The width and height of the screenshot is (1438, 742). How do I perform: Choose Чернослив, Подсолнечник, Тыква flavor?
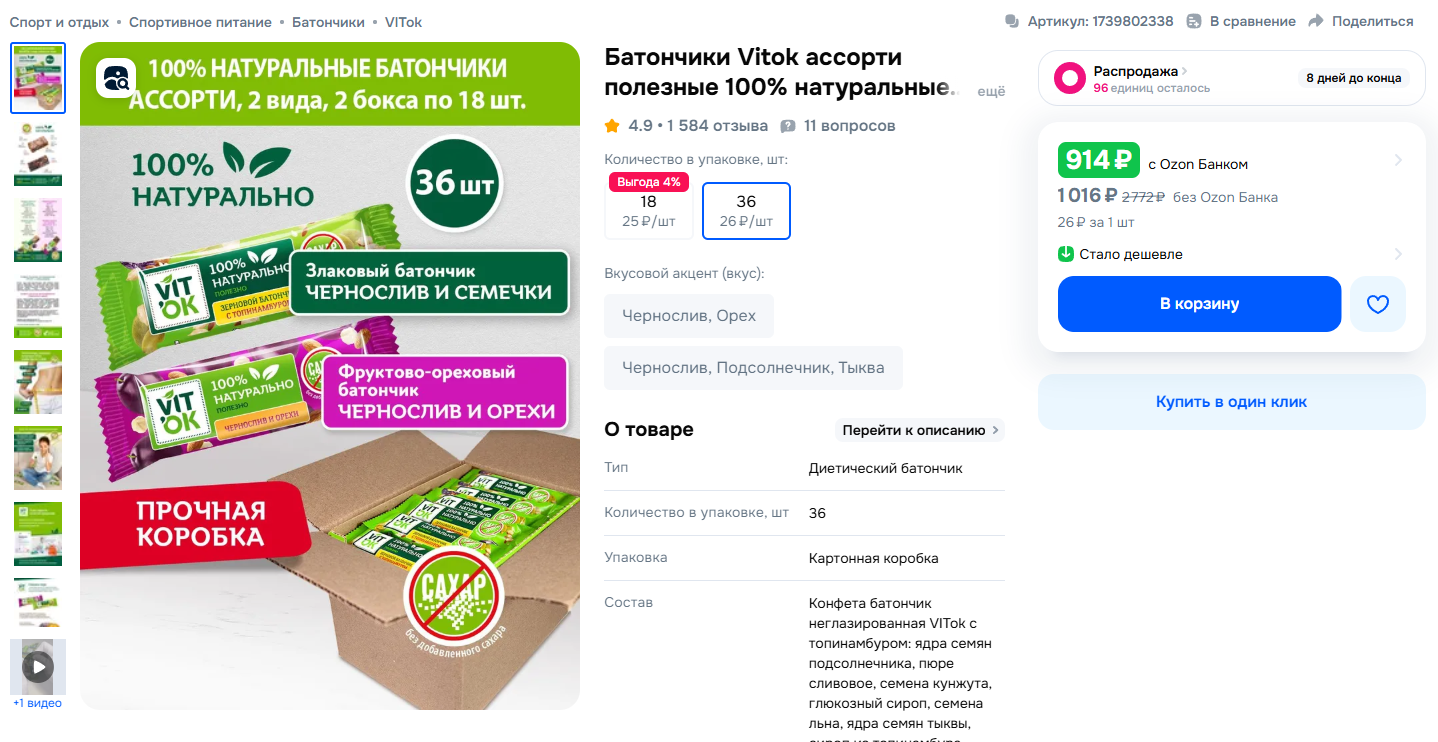point(753,368)
